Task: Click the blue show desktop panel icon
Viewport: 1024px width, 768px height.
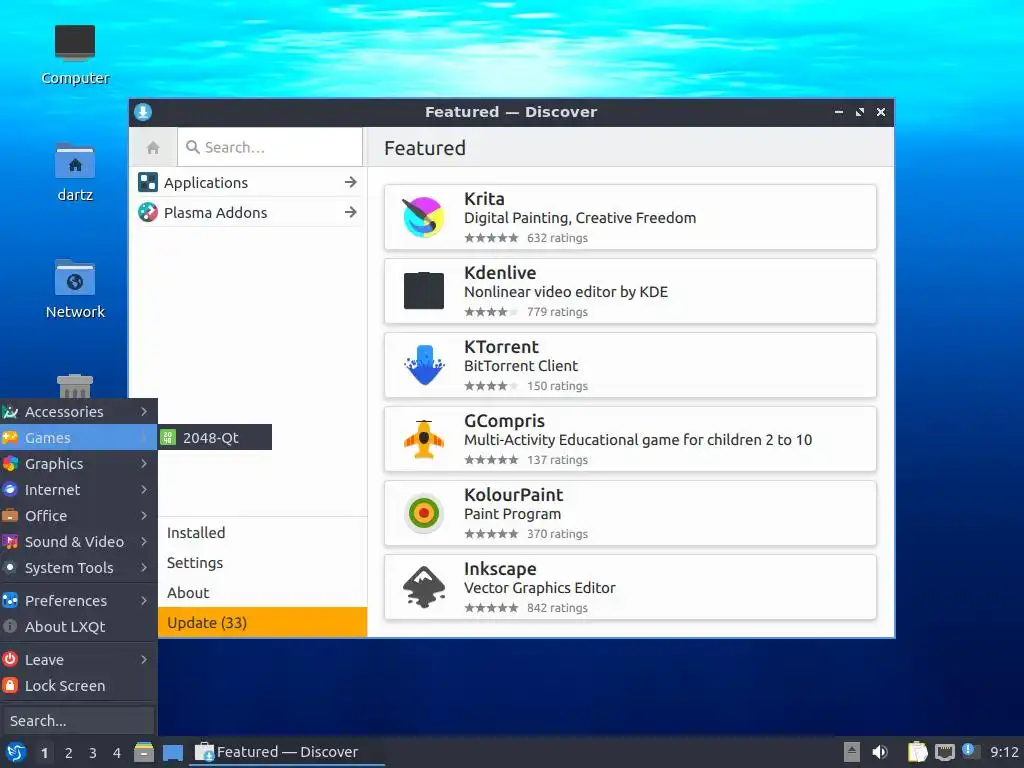Action: pyautogui.click(x=172, y=753)
